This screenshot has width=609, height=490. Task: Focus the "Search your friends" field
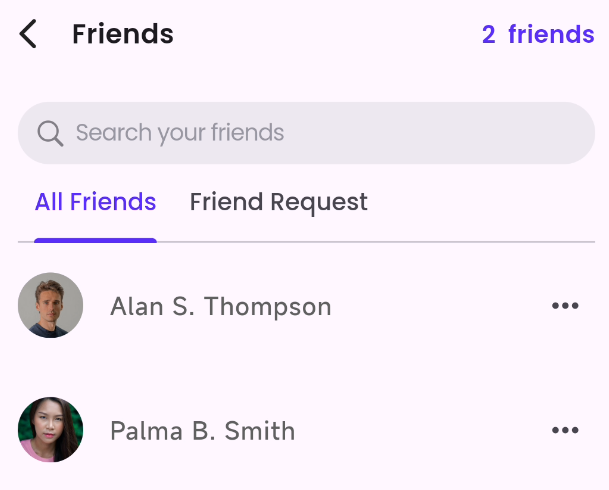(330, 133)
